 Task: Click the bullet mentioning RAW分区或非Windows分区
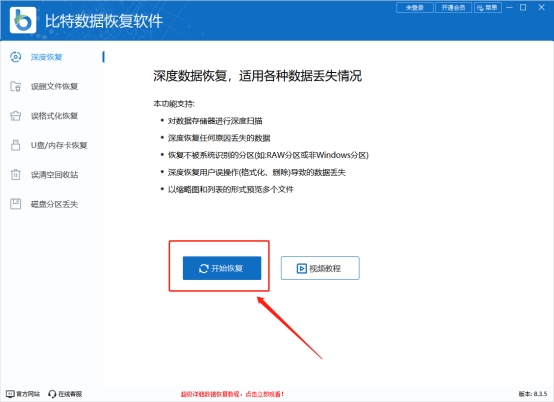coord(268,155)
